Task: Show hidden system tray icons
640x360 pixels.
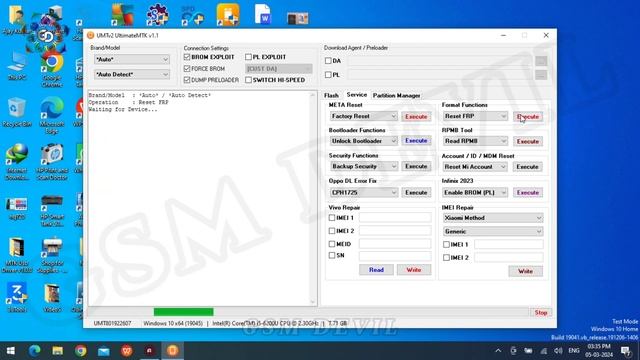Action: (498, 351)
